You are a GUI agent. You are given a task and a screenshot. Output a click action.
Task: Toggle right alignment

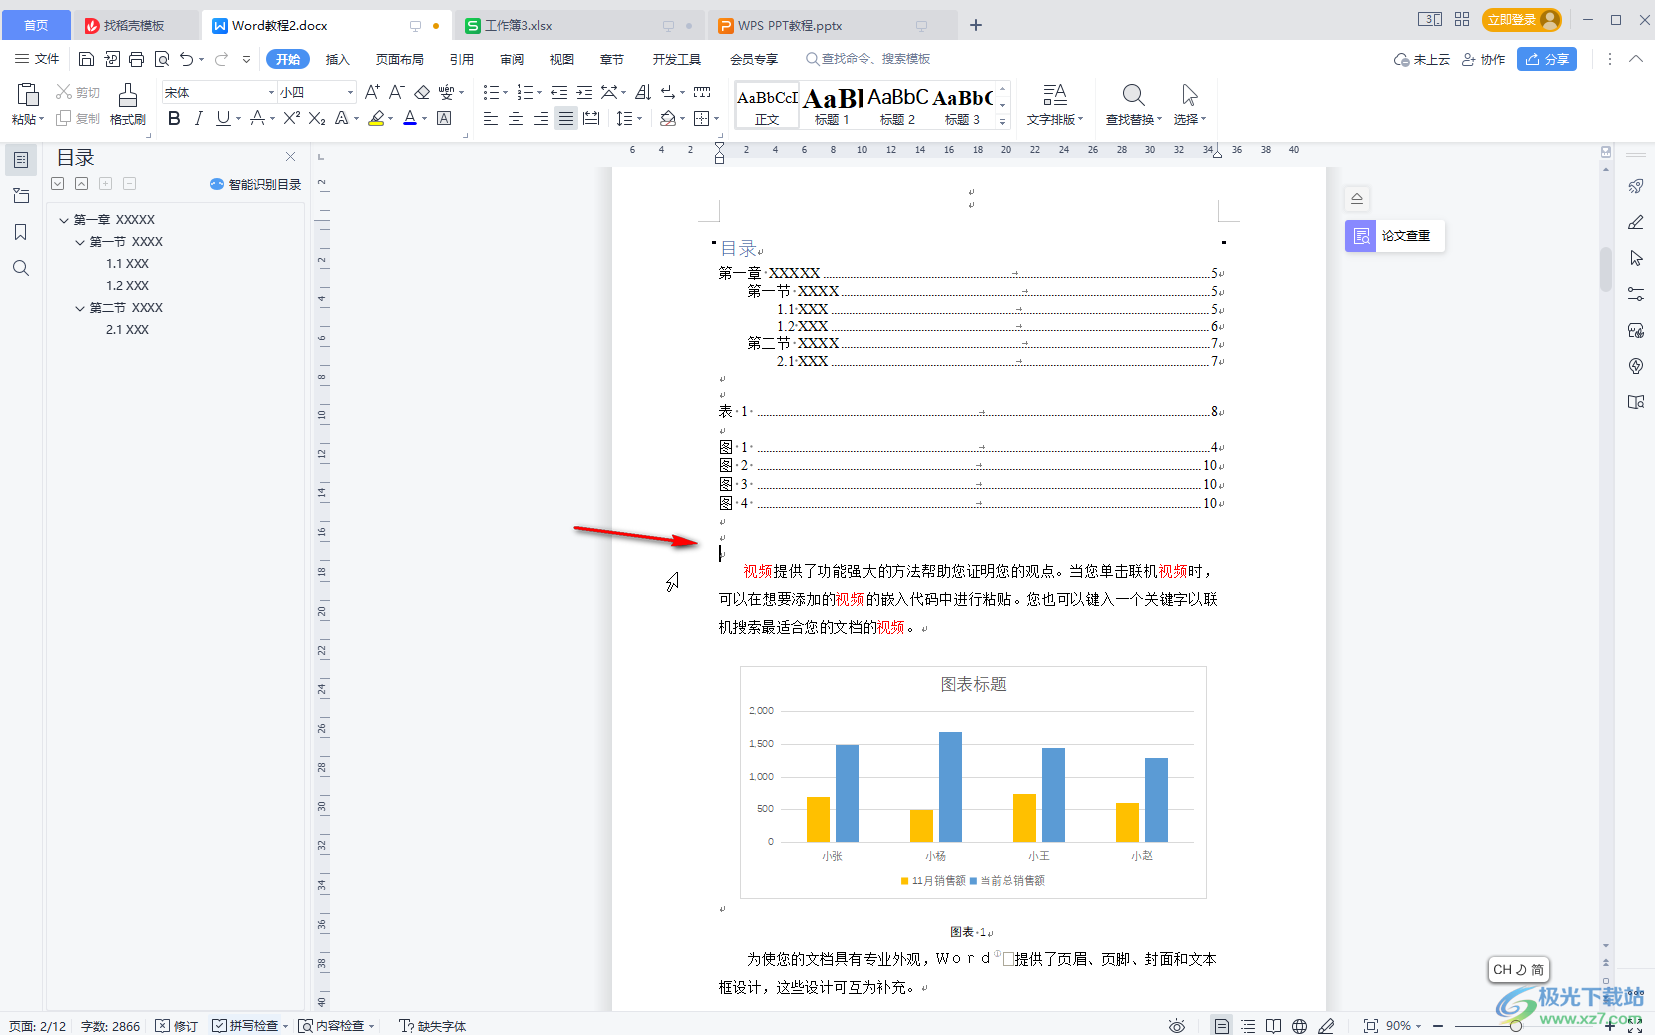click(x=541, y=118)
